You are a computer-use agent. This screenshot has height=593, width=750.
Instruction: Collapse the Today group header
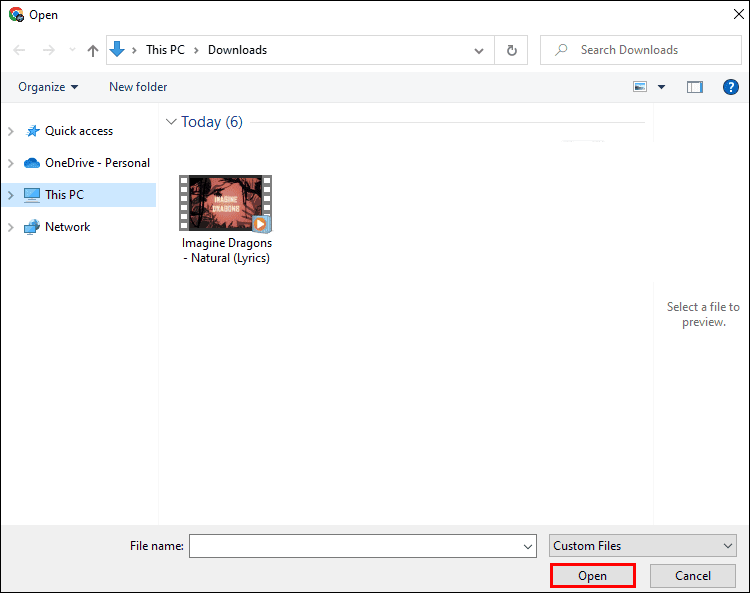tap(170, 122)
